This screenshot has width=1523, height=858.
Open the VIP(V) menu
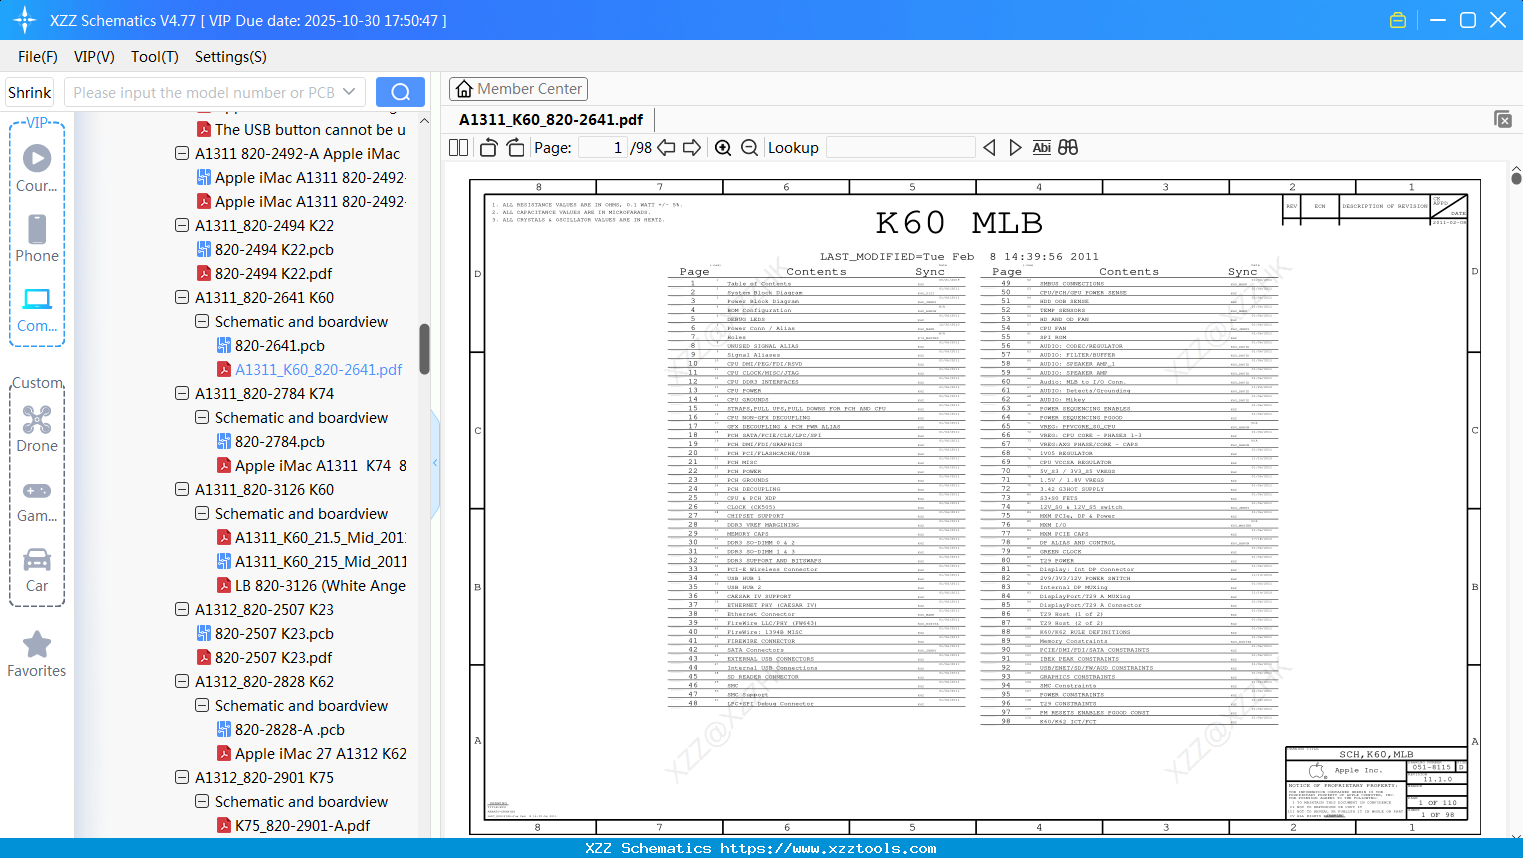click(94, 57)
